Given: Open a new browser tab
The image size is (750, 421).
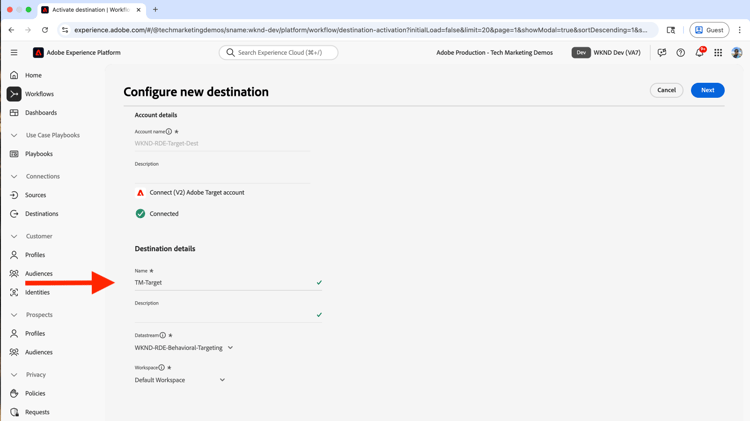Looking at the screenshot, I should pyautogui.click(x=155, y=10).
